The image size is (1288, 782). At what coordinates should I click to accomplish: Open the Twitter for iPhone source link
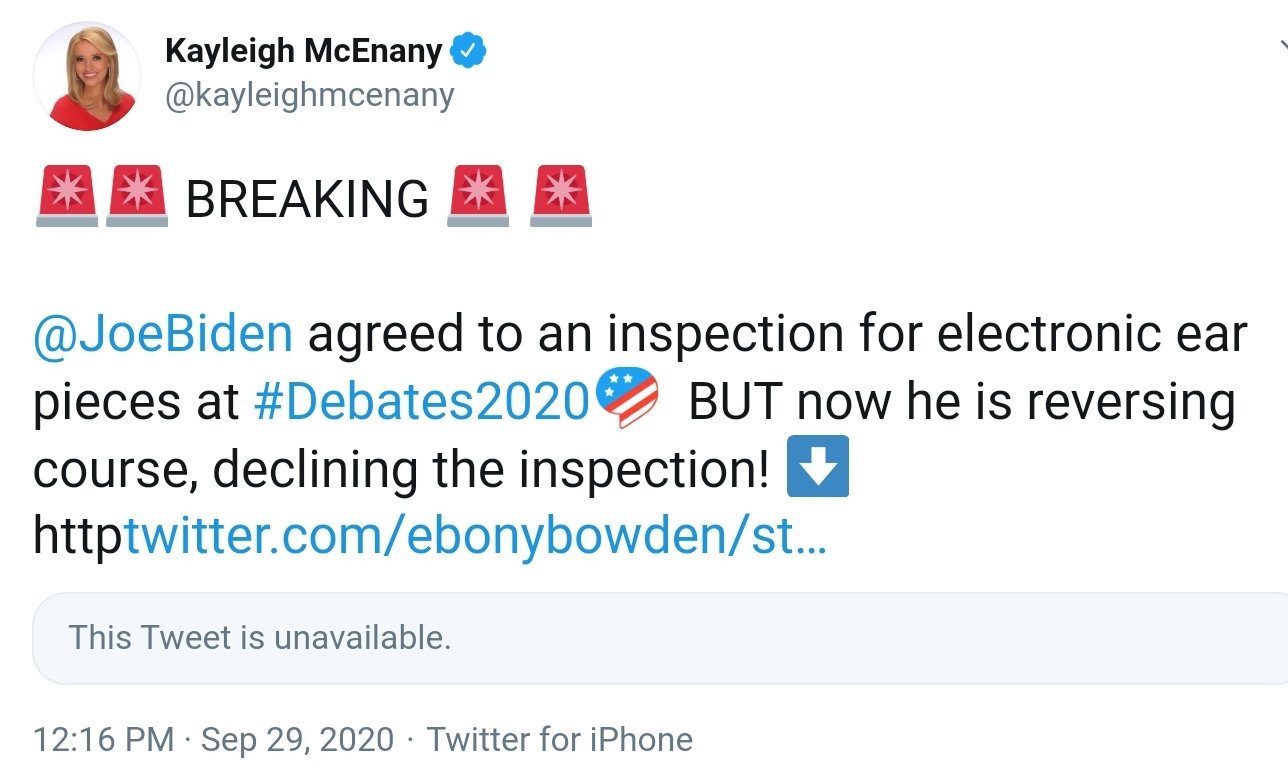(x=560, y=740)
